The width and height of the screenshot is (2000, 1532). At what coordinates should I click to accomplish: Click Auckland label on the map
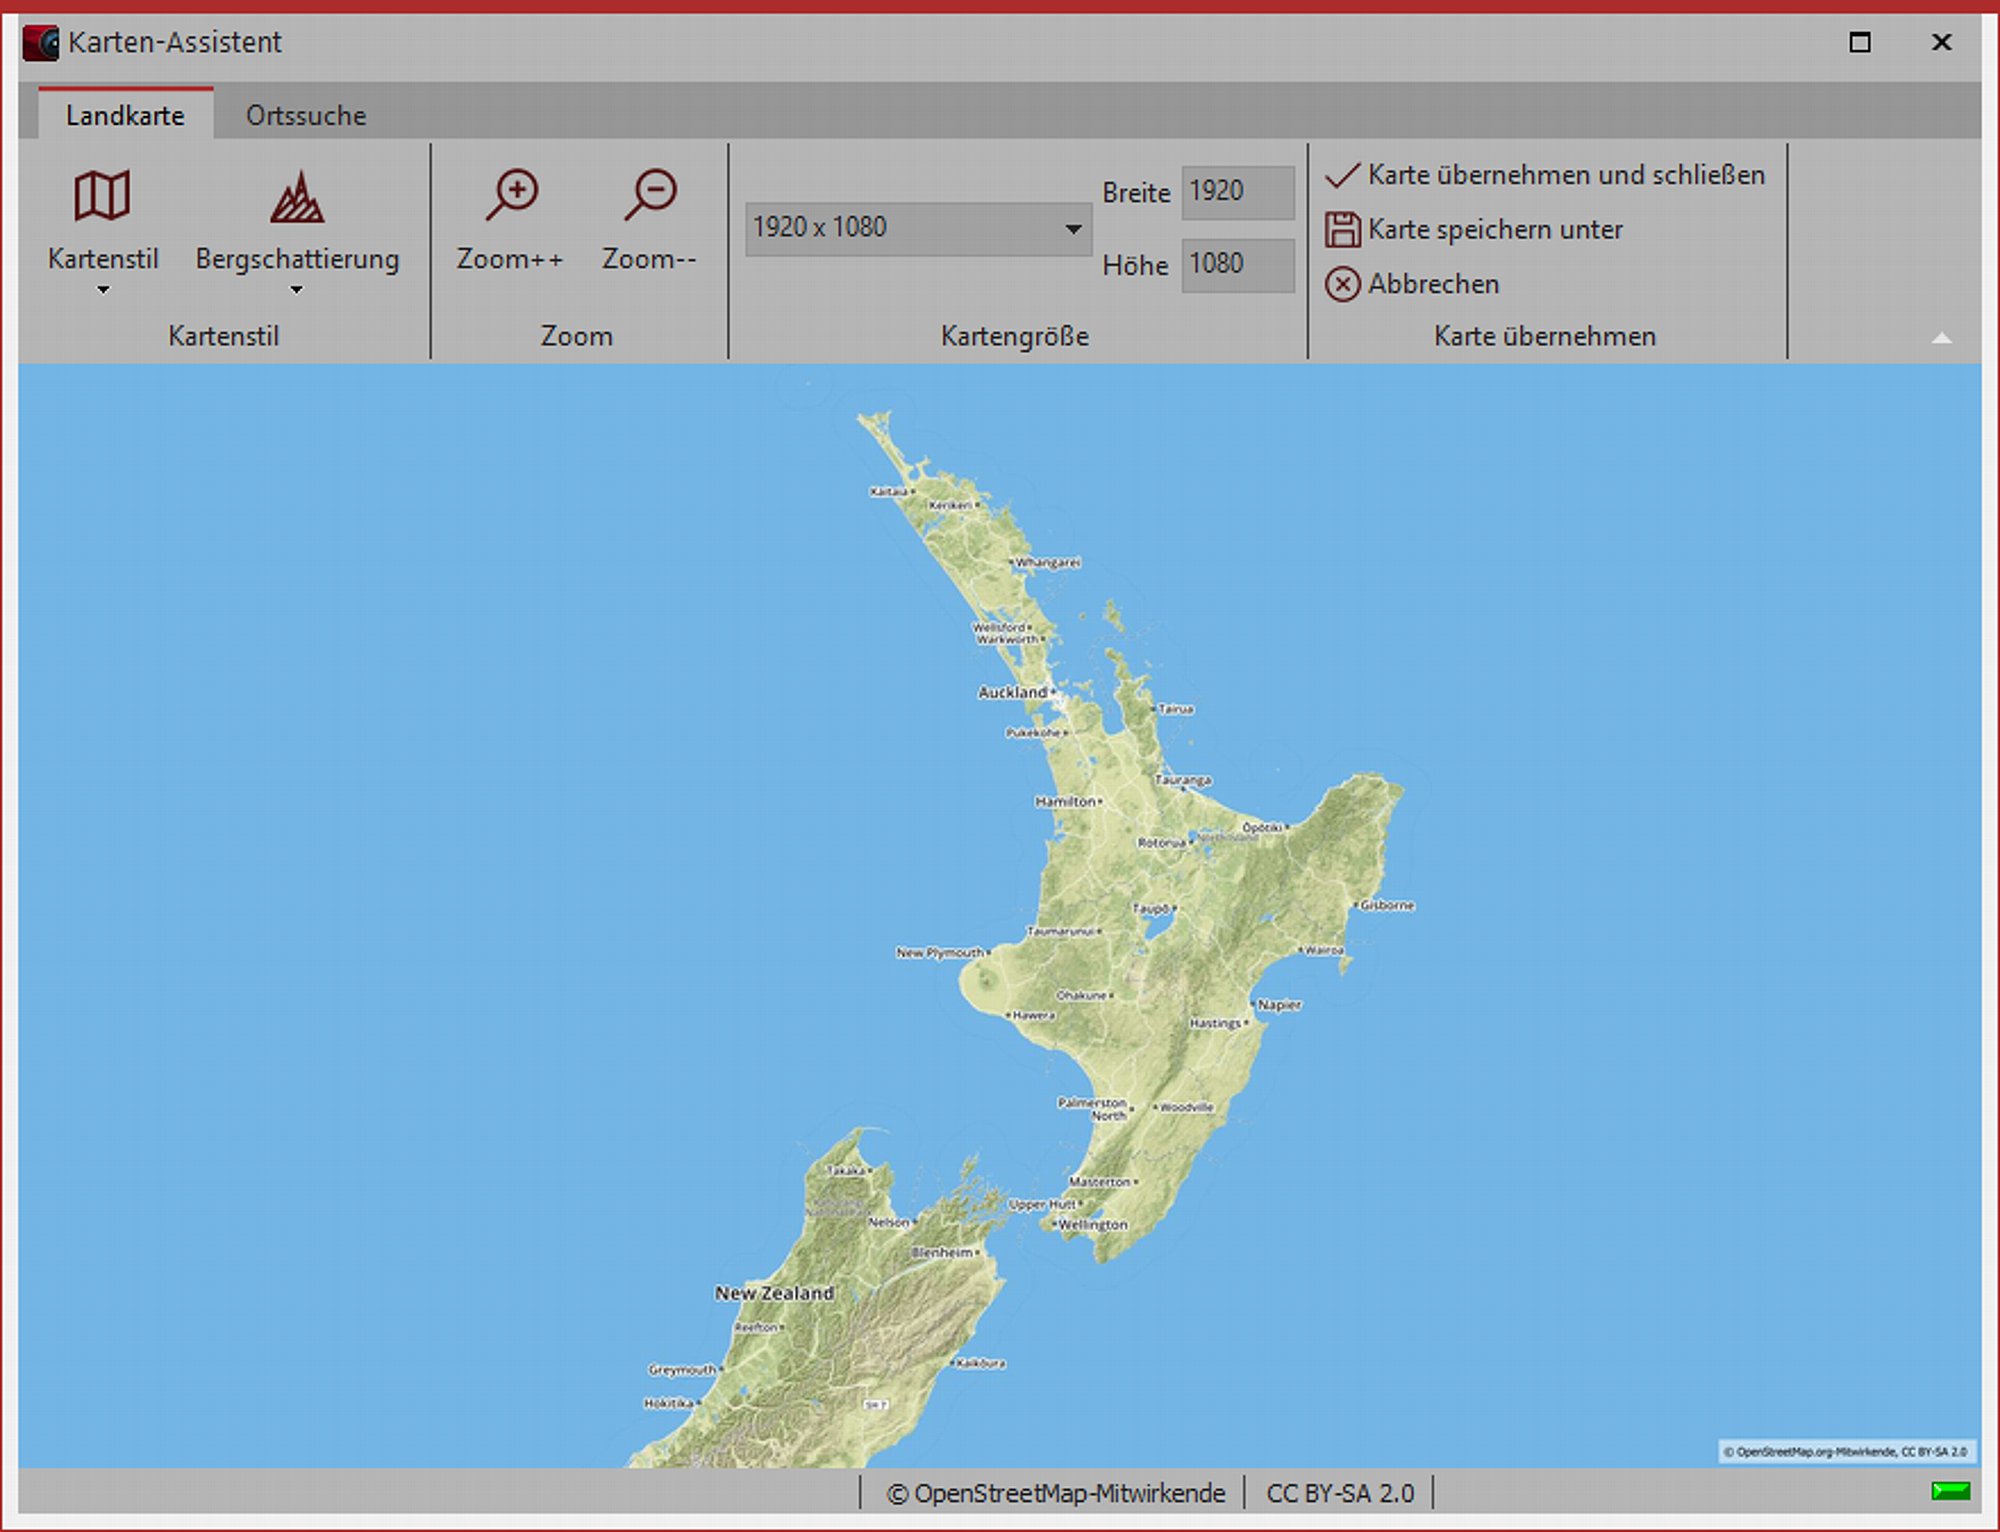point(1012,692)
